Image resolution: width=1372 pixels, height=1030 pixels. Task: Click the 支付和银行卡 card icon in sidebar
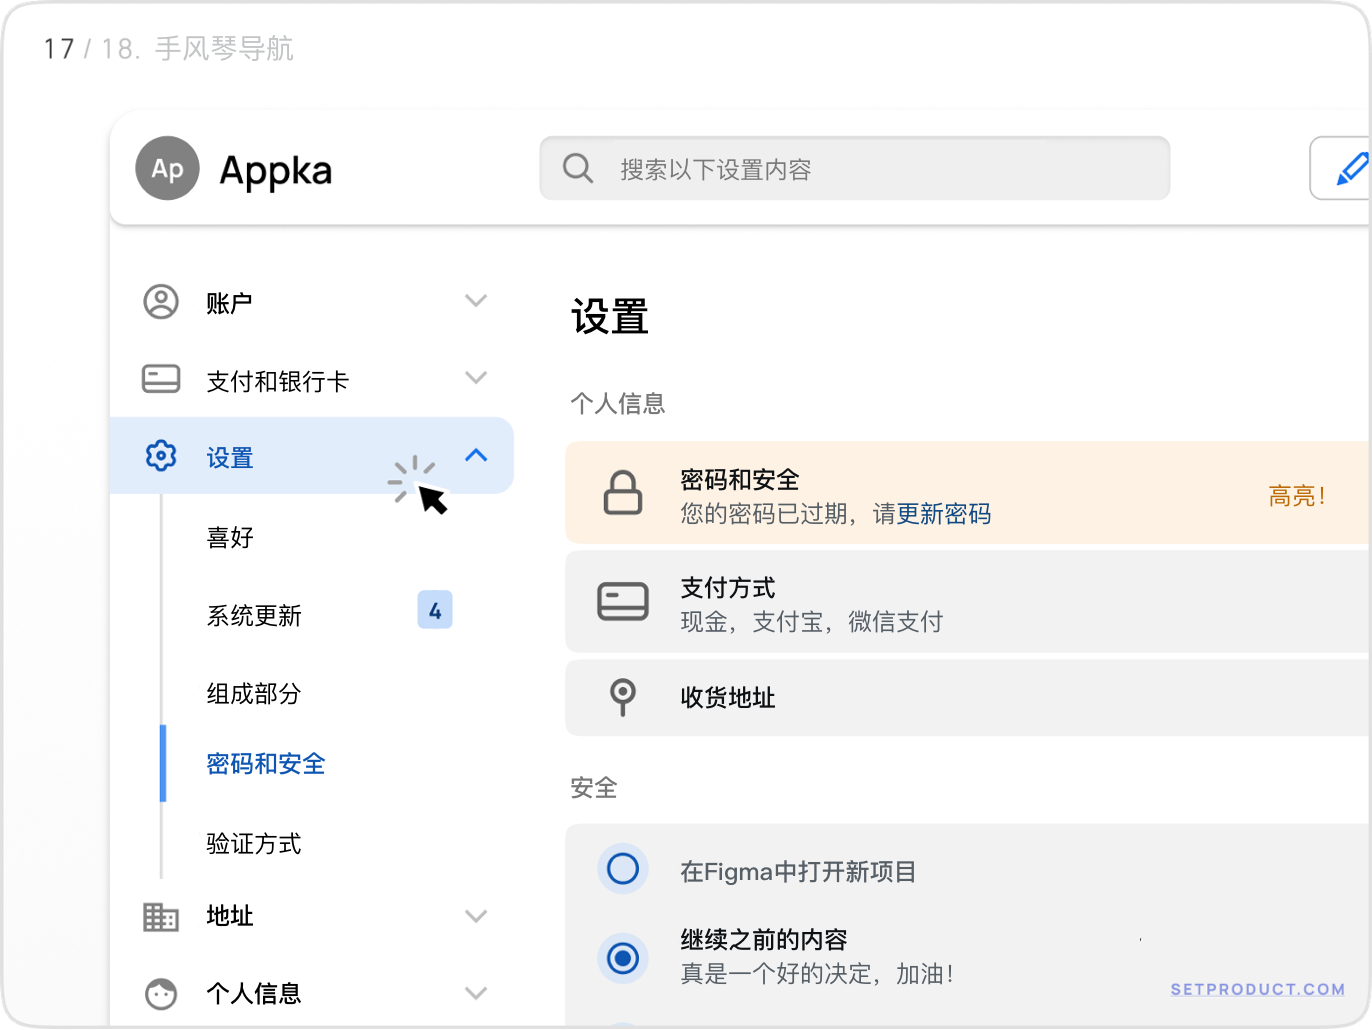coord(161,379)
